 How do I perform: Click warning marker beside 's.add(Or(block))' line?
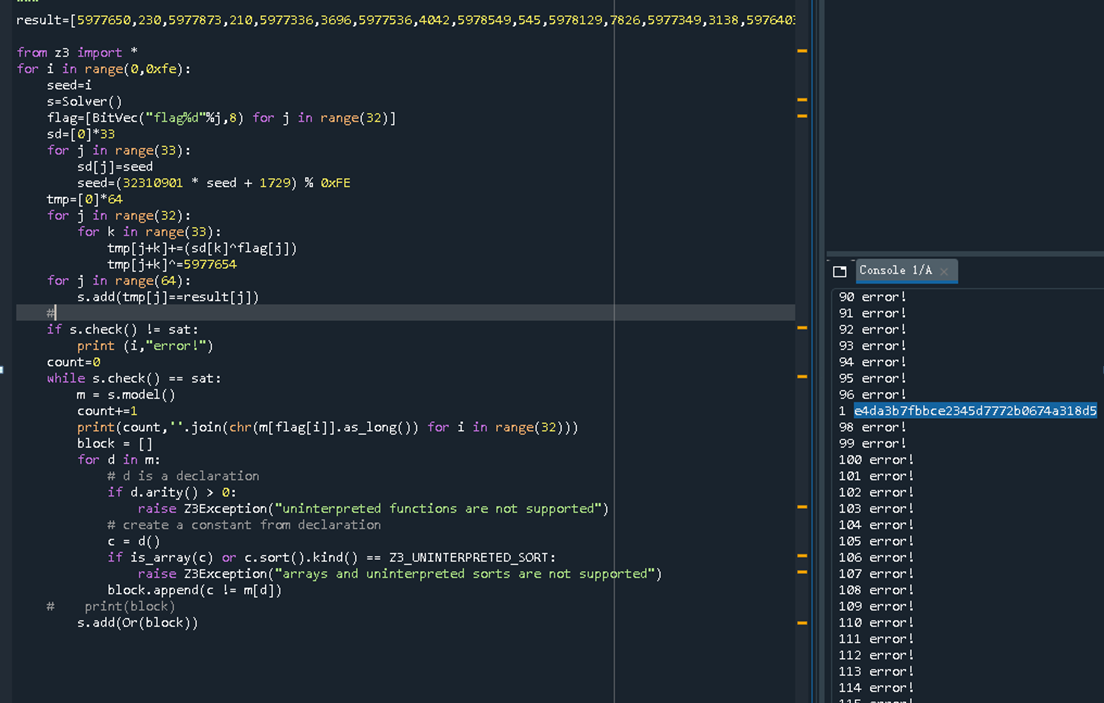[802, 623]
